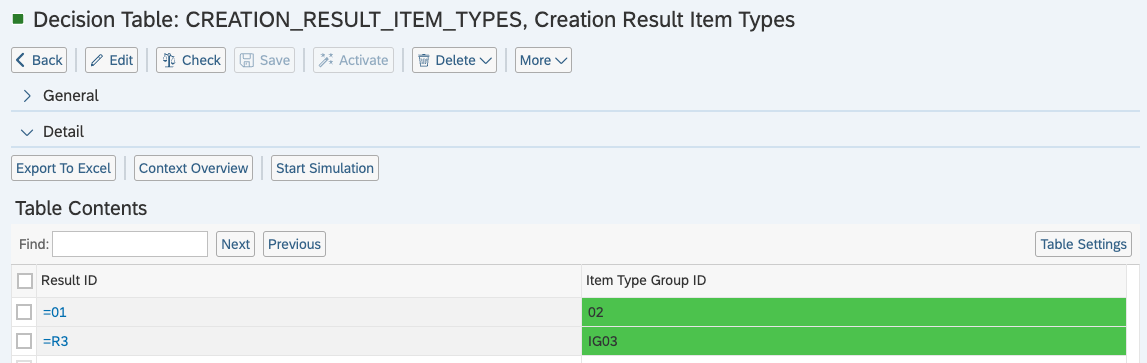Click the green status square beside title
The image size is (1147, 363).
(x=18, y=19)
